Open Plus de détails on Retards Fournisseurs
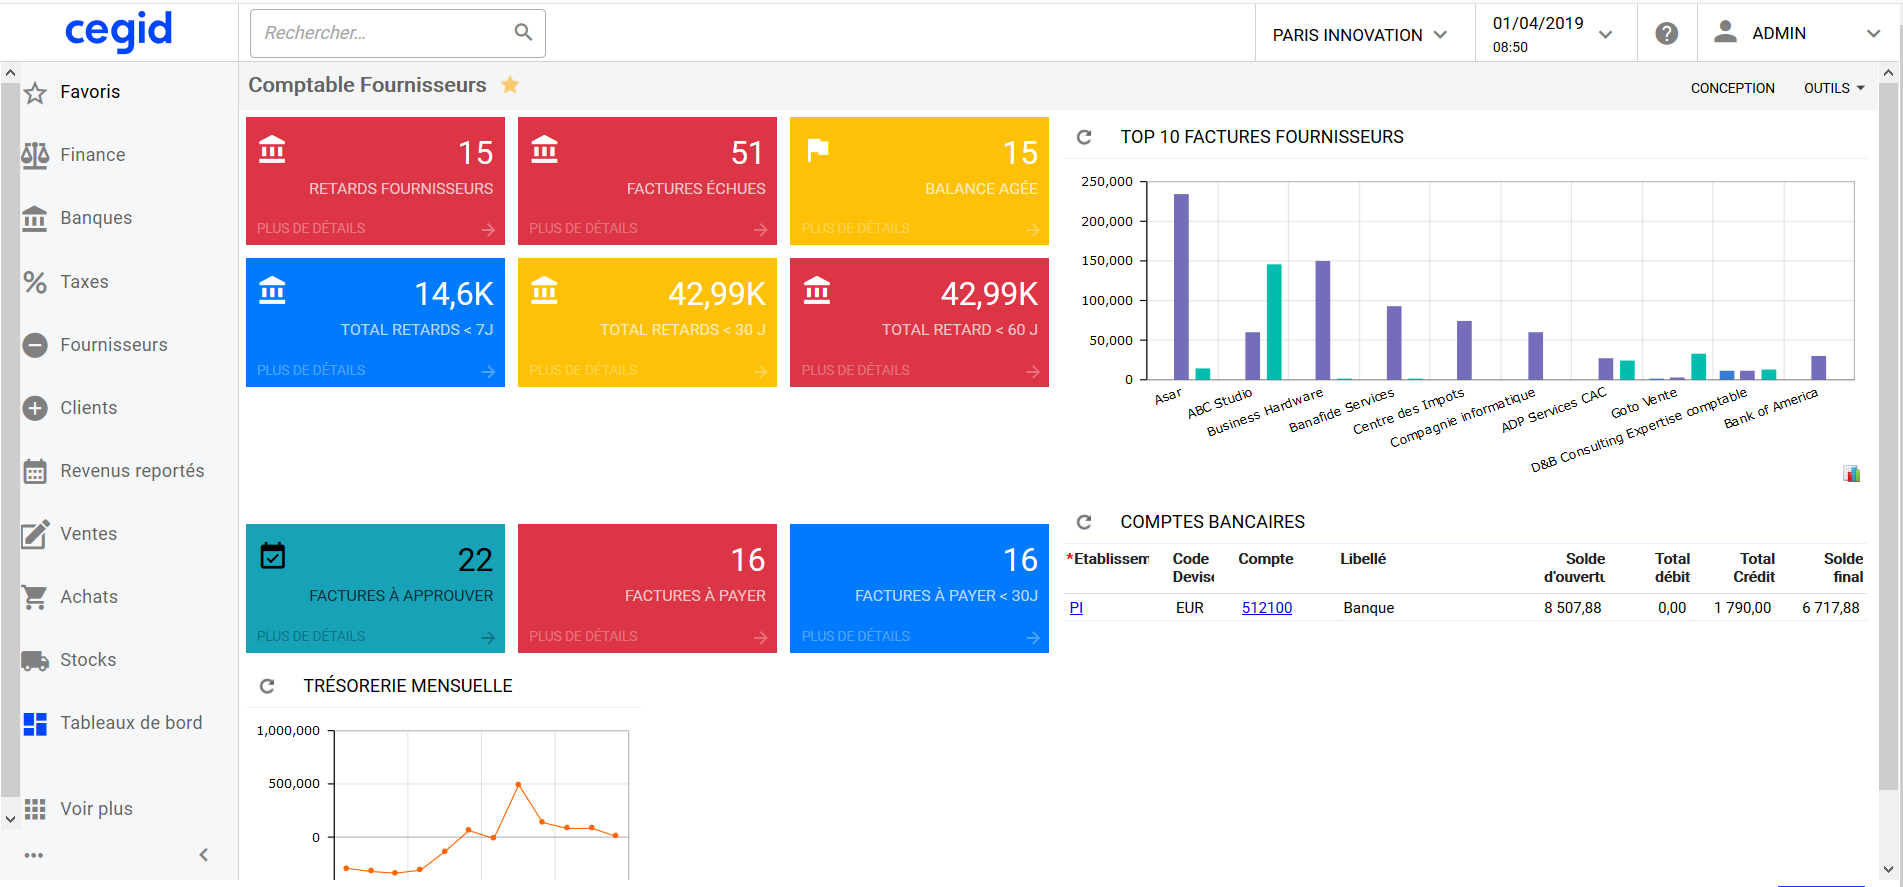Viewport: 1903px width, 887px height. point(311,229)
